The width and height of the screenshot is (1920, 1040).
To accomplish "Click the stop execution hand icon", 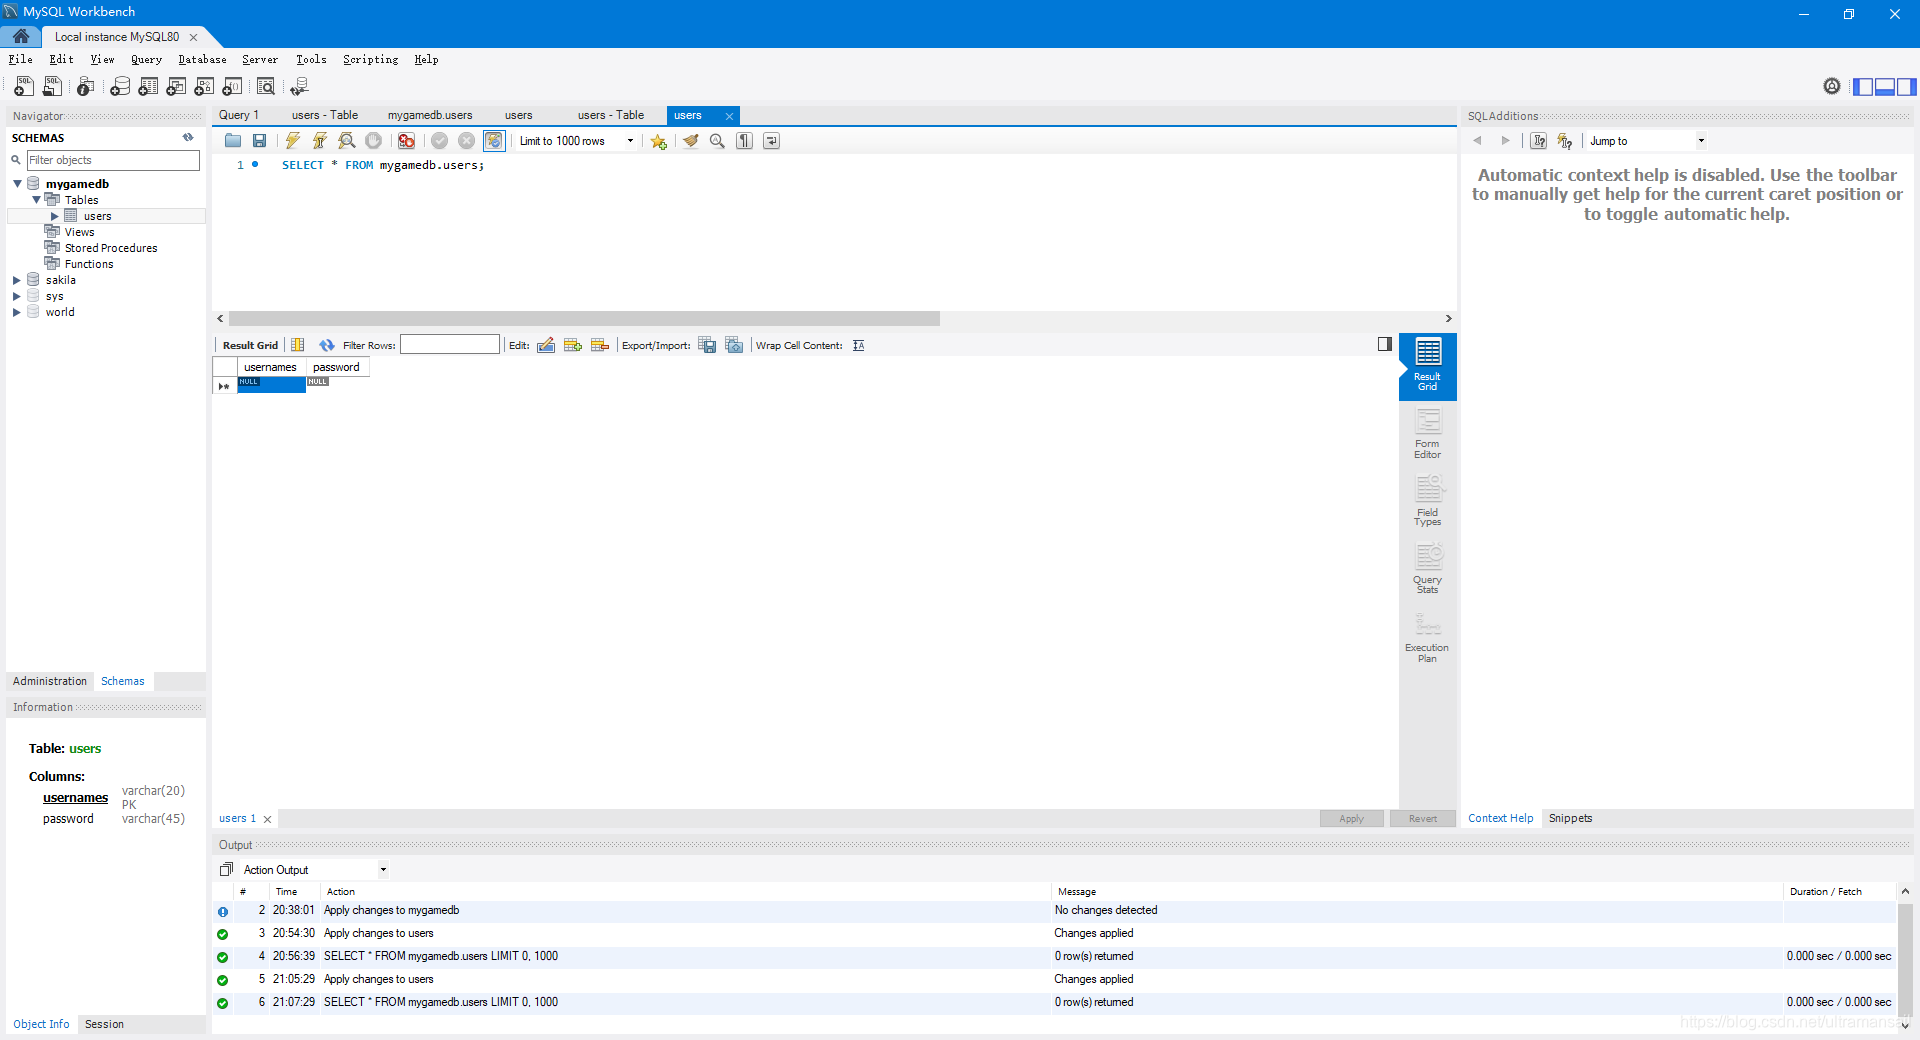I will click(373, 141).
